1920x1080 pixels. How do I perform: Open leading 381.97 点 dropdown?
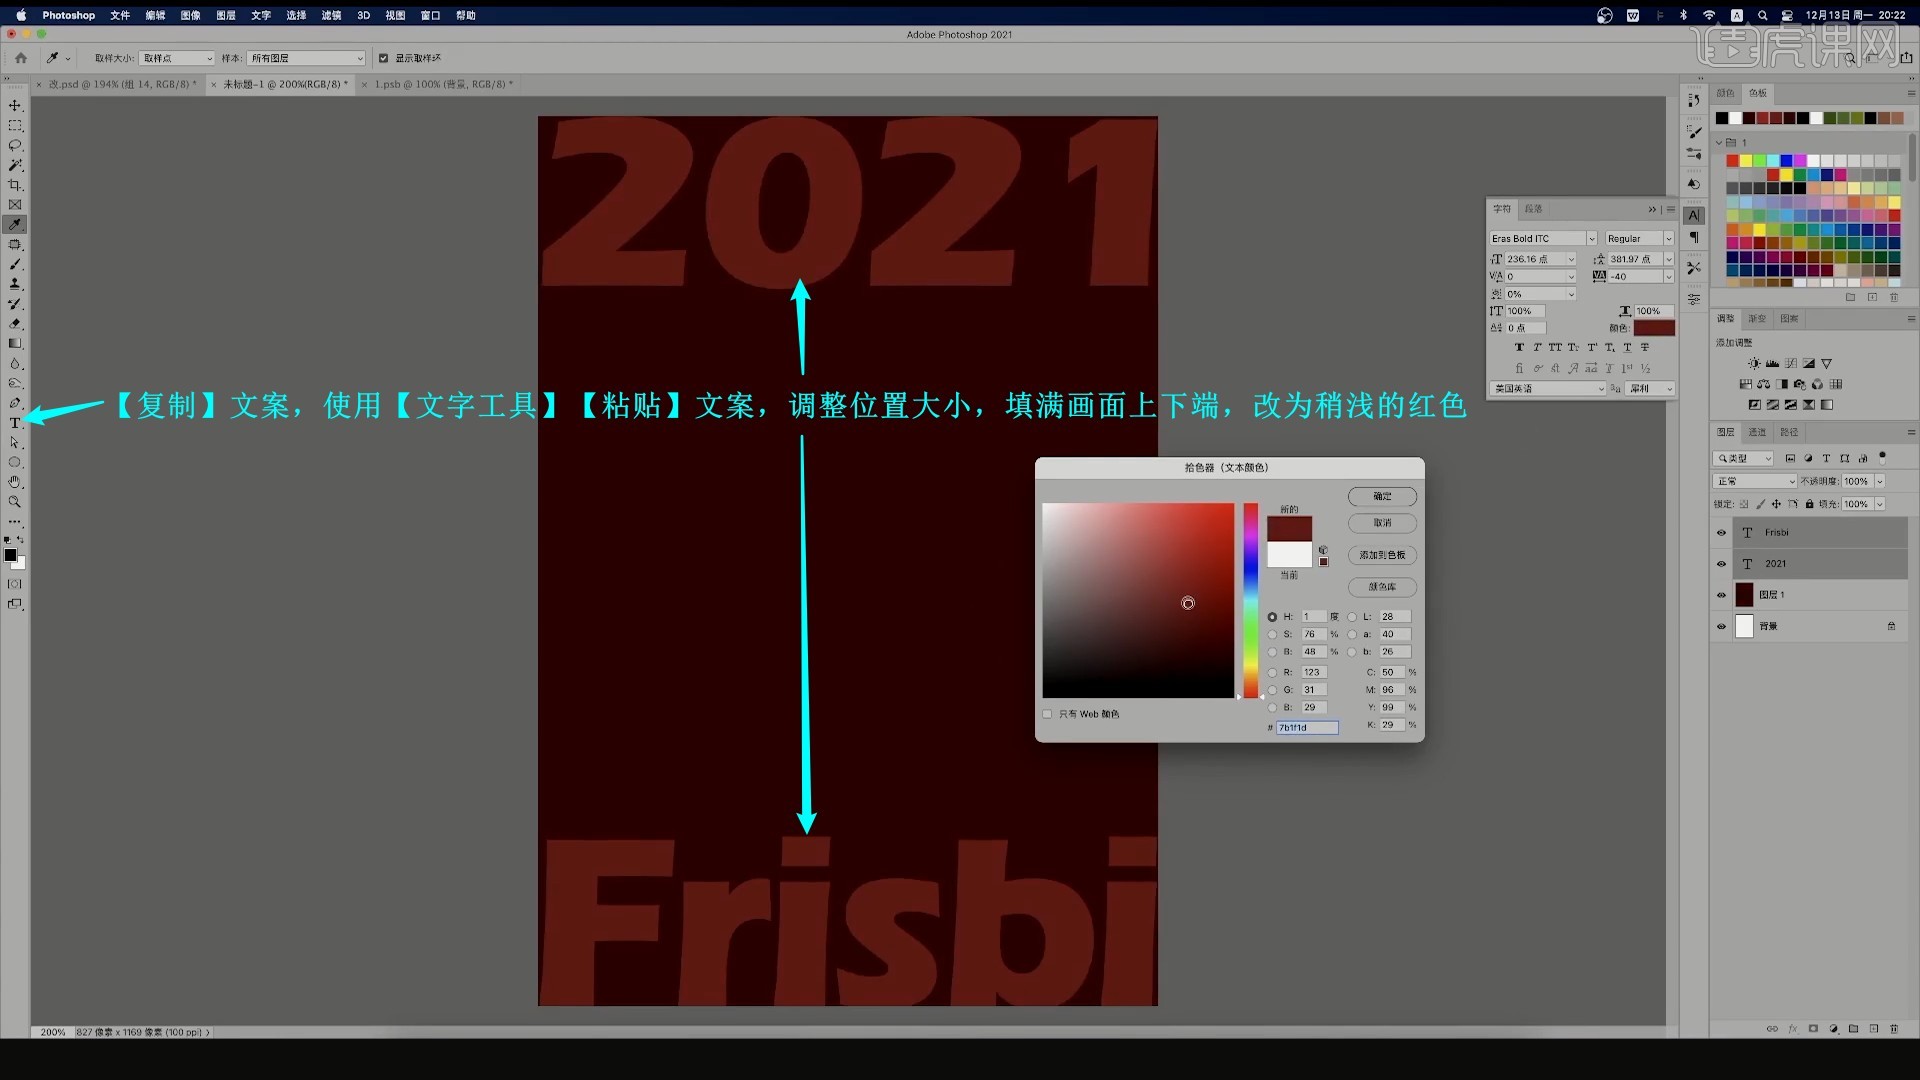(x=1669, y=259)
